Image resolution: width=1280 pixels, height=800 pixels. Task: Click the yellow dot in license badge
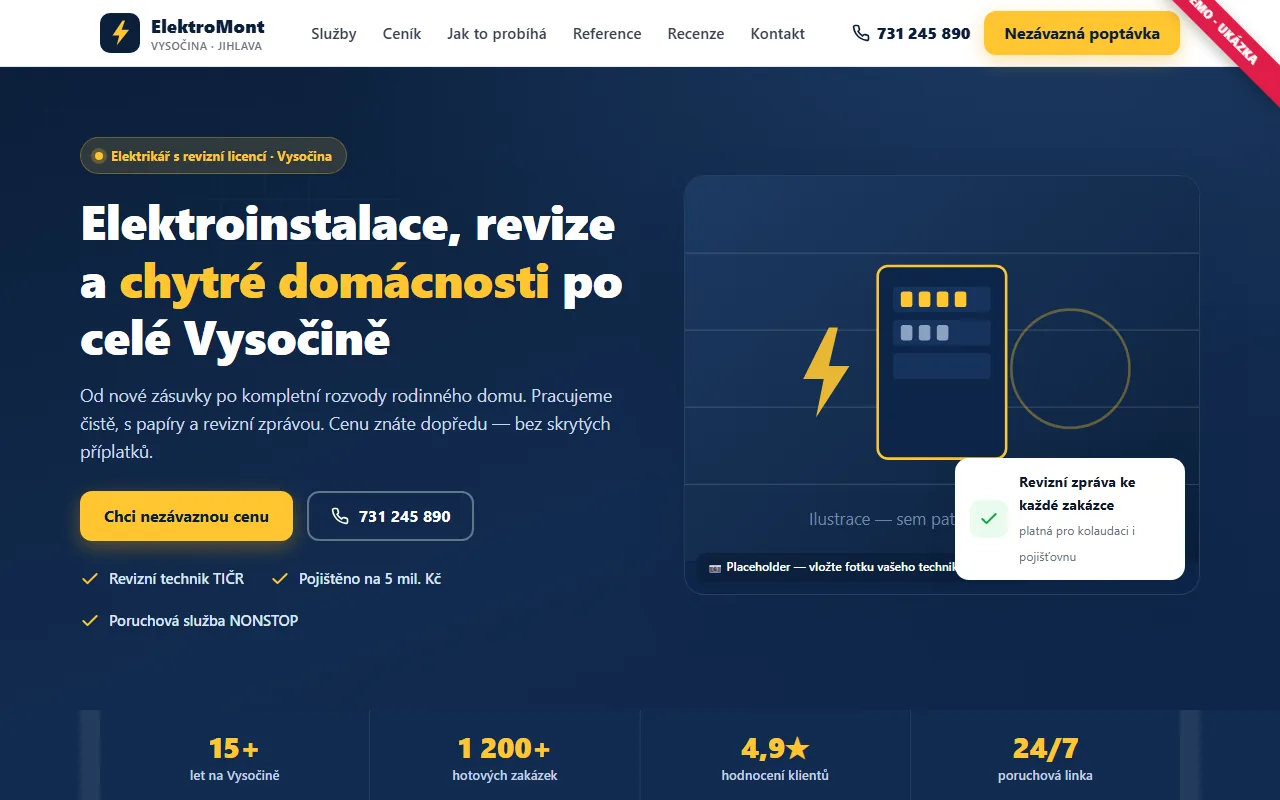[98, 156]
